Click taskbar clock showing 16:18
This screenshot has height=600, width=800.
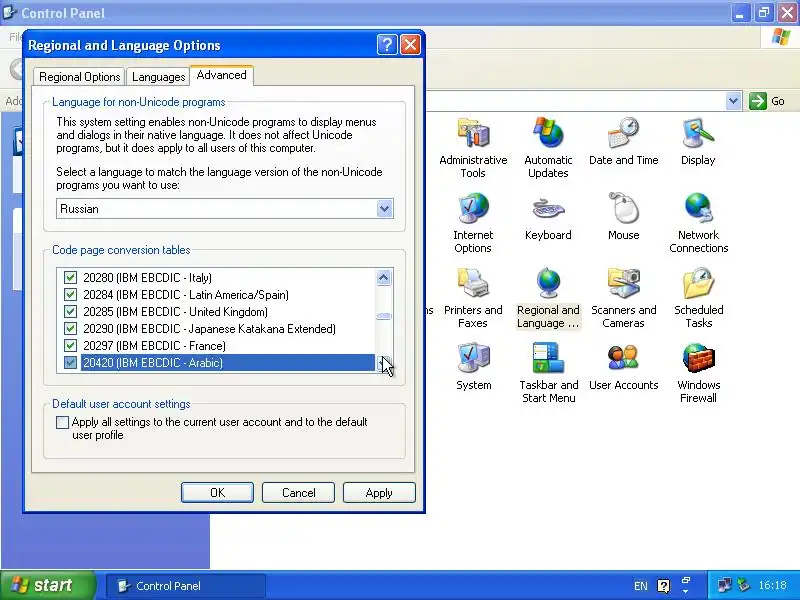coord(772,585)
